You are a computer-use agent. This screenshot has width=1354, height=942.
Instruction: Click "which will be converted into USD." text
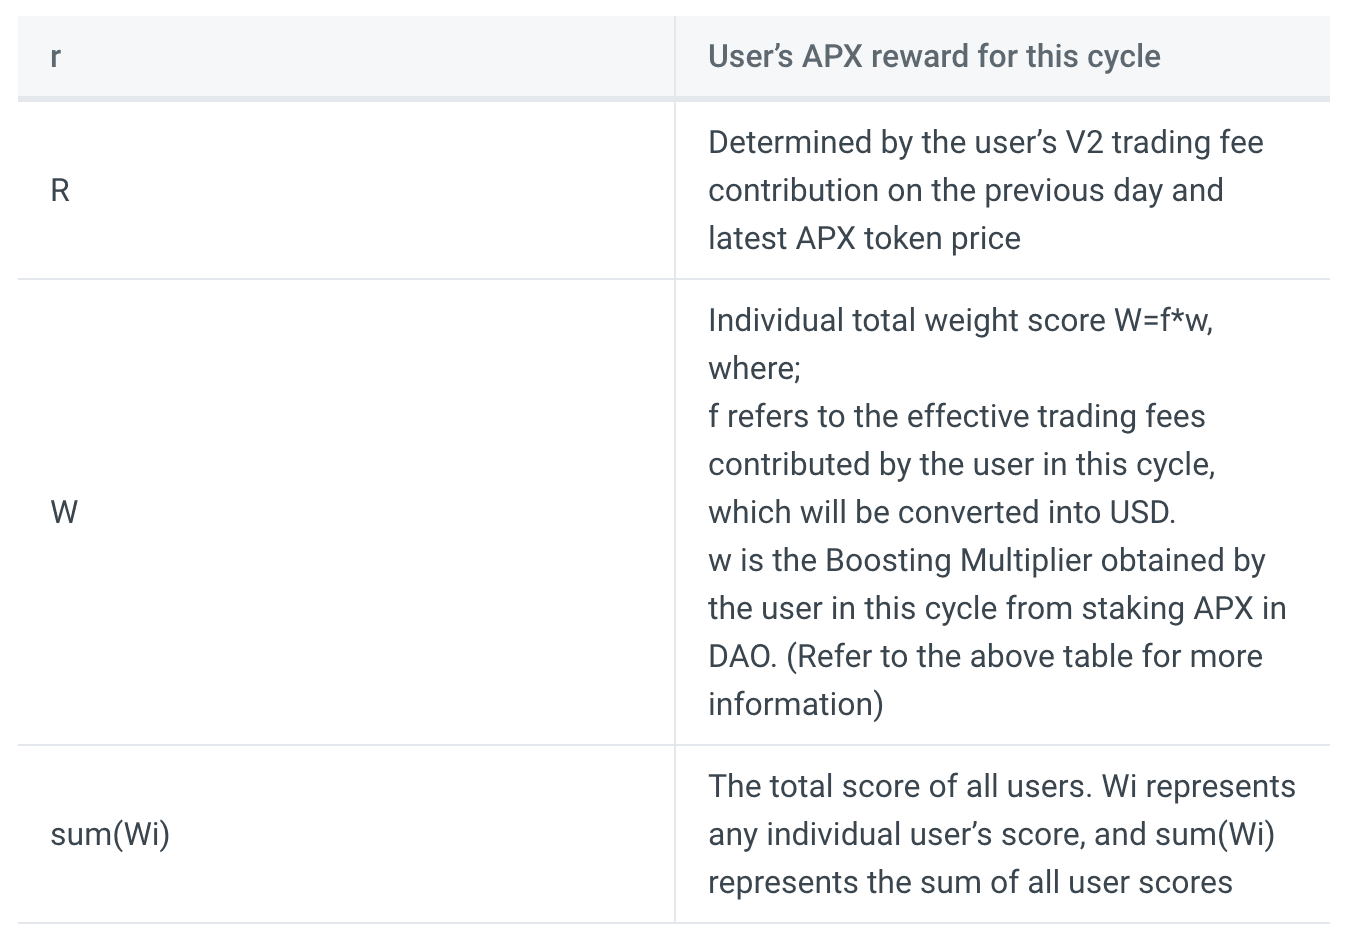point(941,512)
